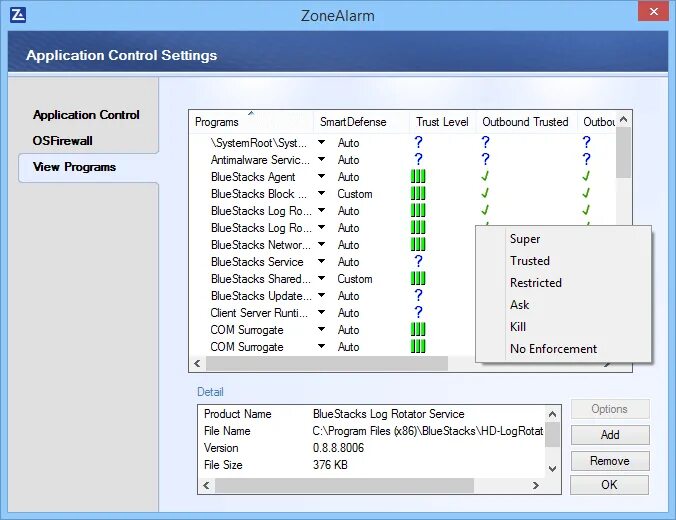
Task: Click the Version value 0.8.8.8006
Action: pos(338,448)
